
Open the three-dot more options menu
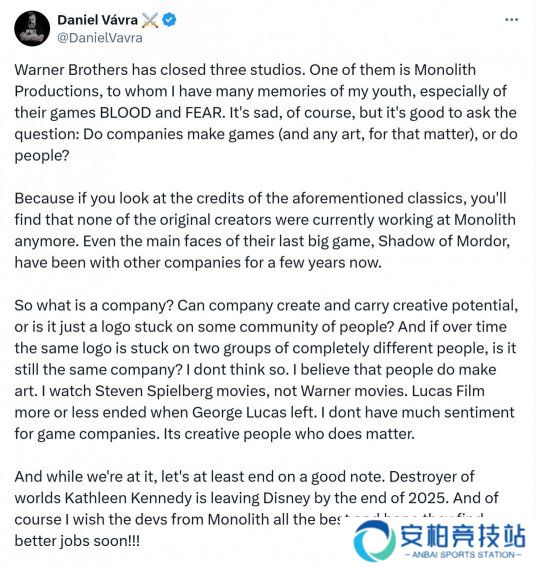[511, 20]
